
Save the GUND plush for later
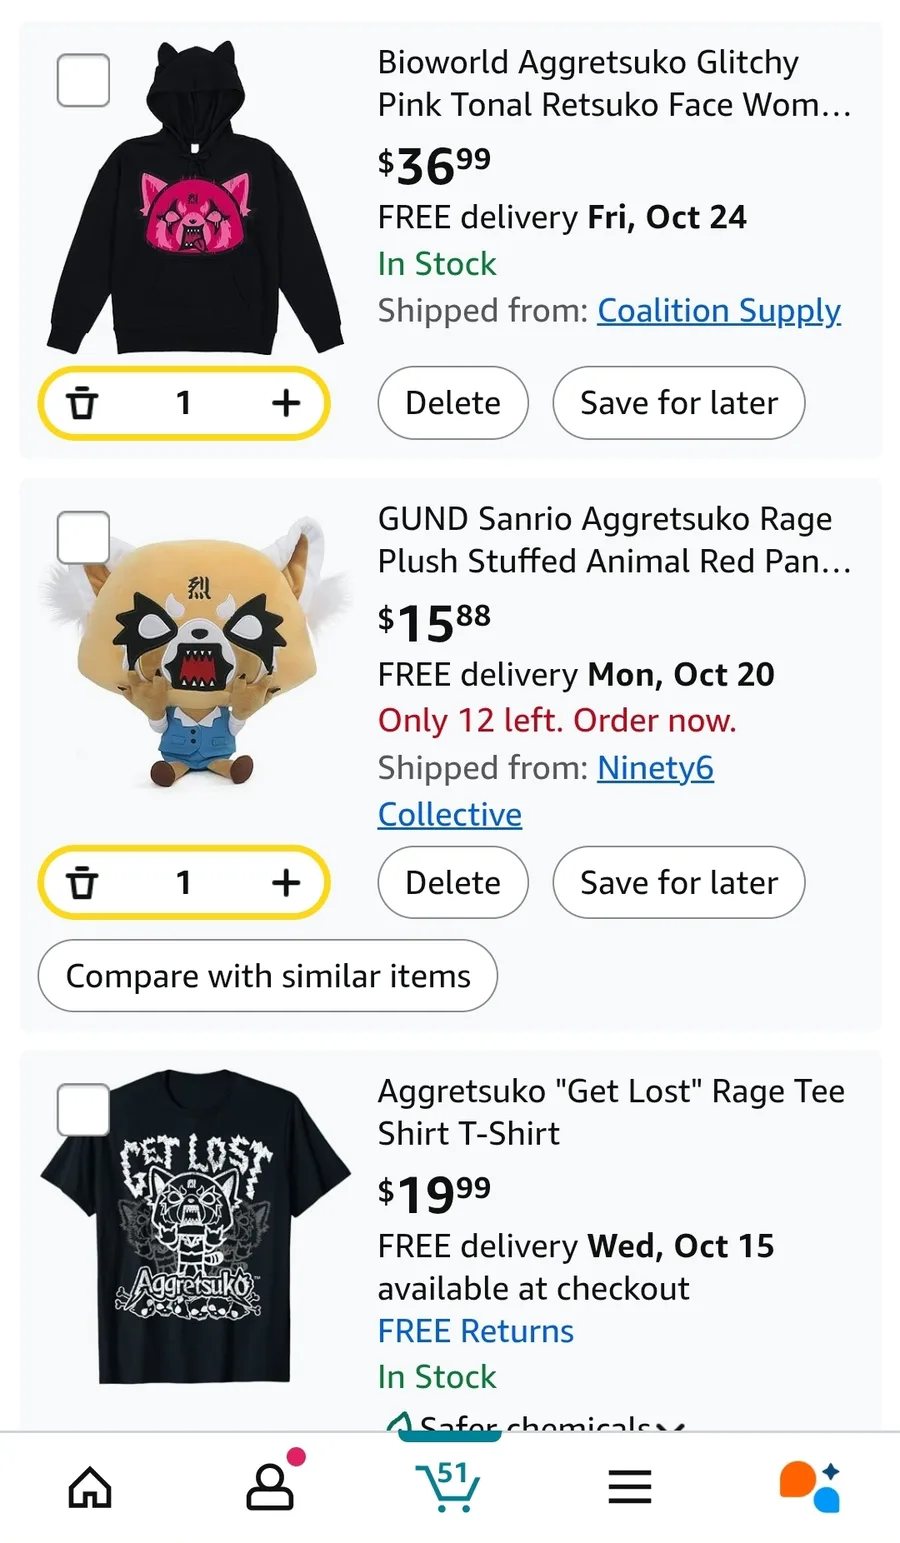tap(678, 883)
